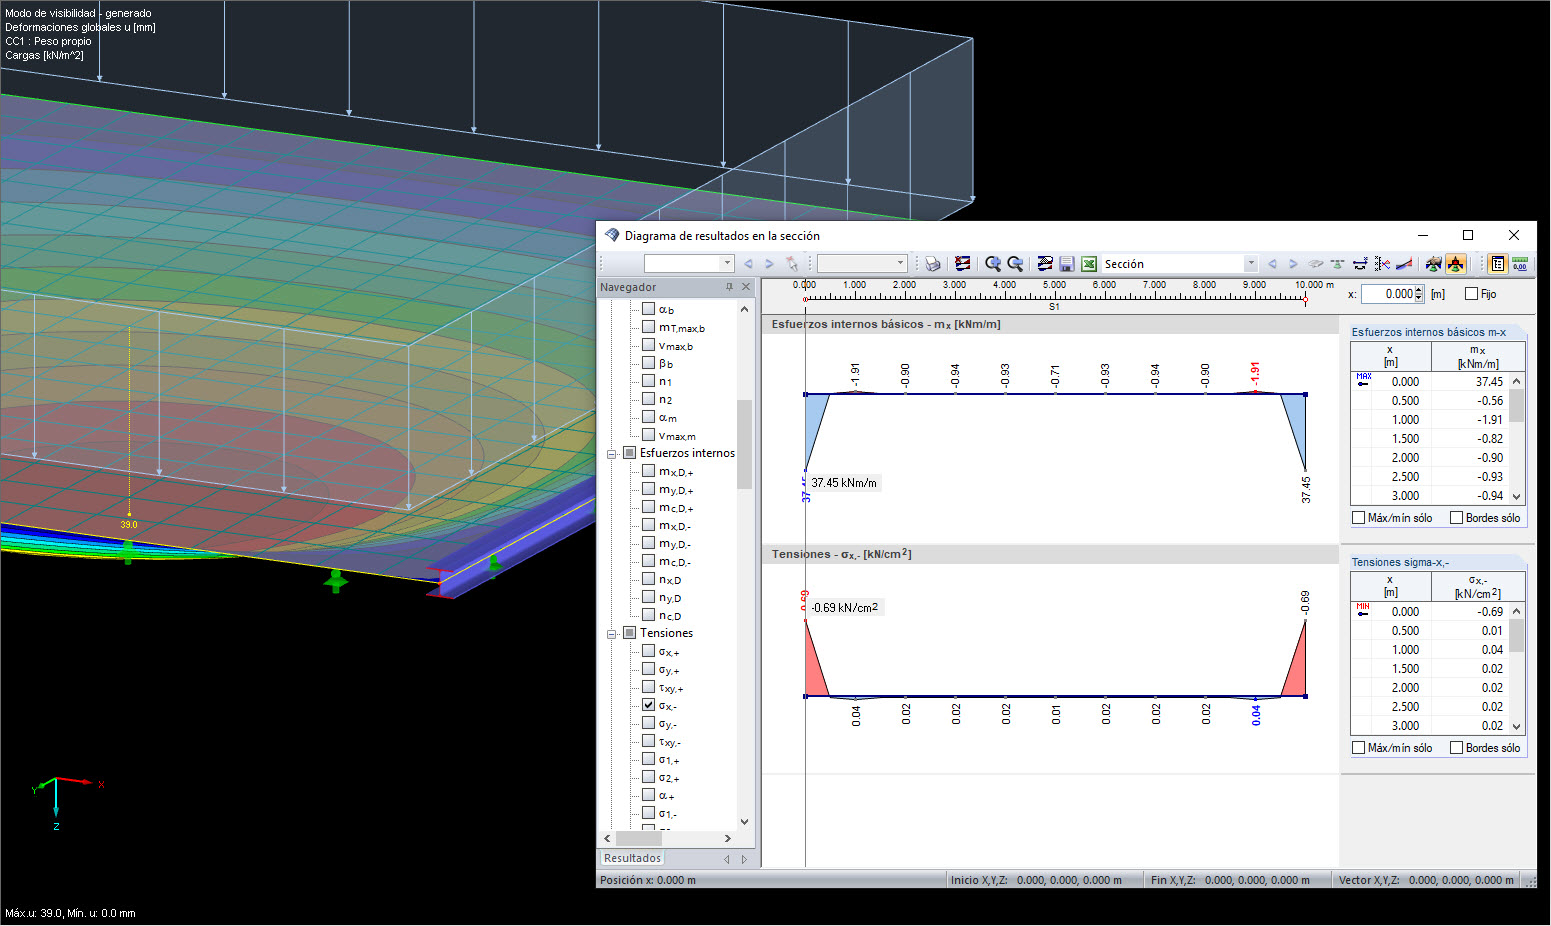The width and height of the screenshot is (1551, 926).
Task: Toggle the highlighted red-blue support icon
Action: (1456, 264)
